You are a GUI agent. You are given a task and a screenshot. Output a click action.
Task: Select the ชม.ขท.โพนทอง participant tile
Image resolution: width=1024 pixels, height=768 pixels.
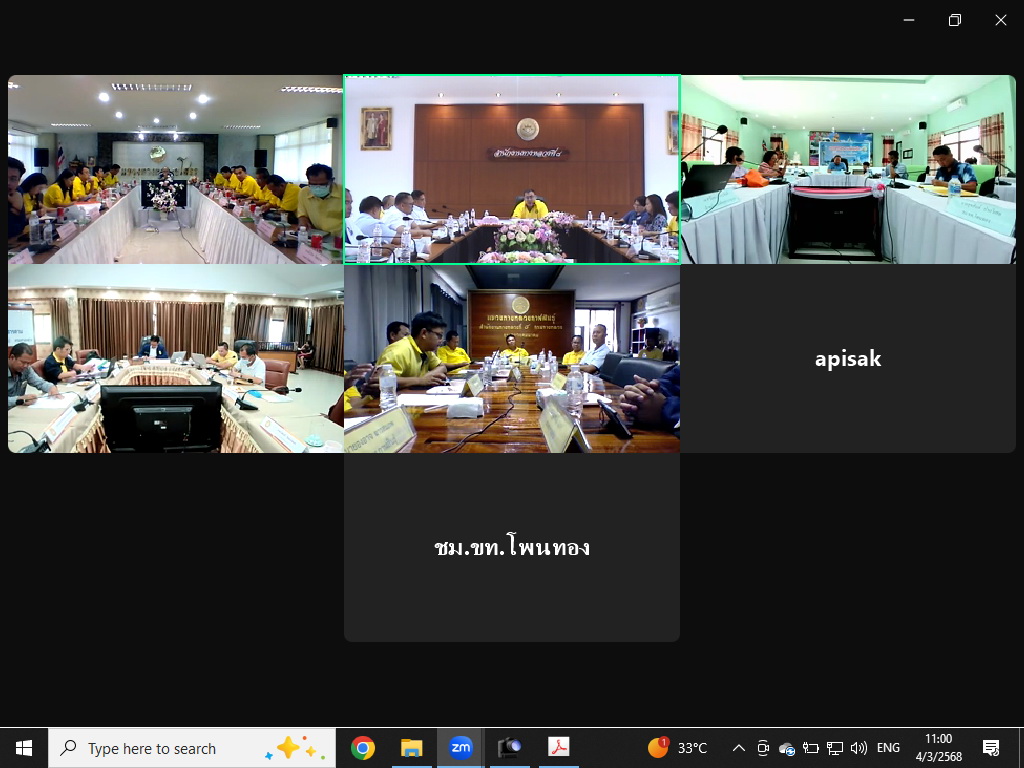tap(512, 547)
